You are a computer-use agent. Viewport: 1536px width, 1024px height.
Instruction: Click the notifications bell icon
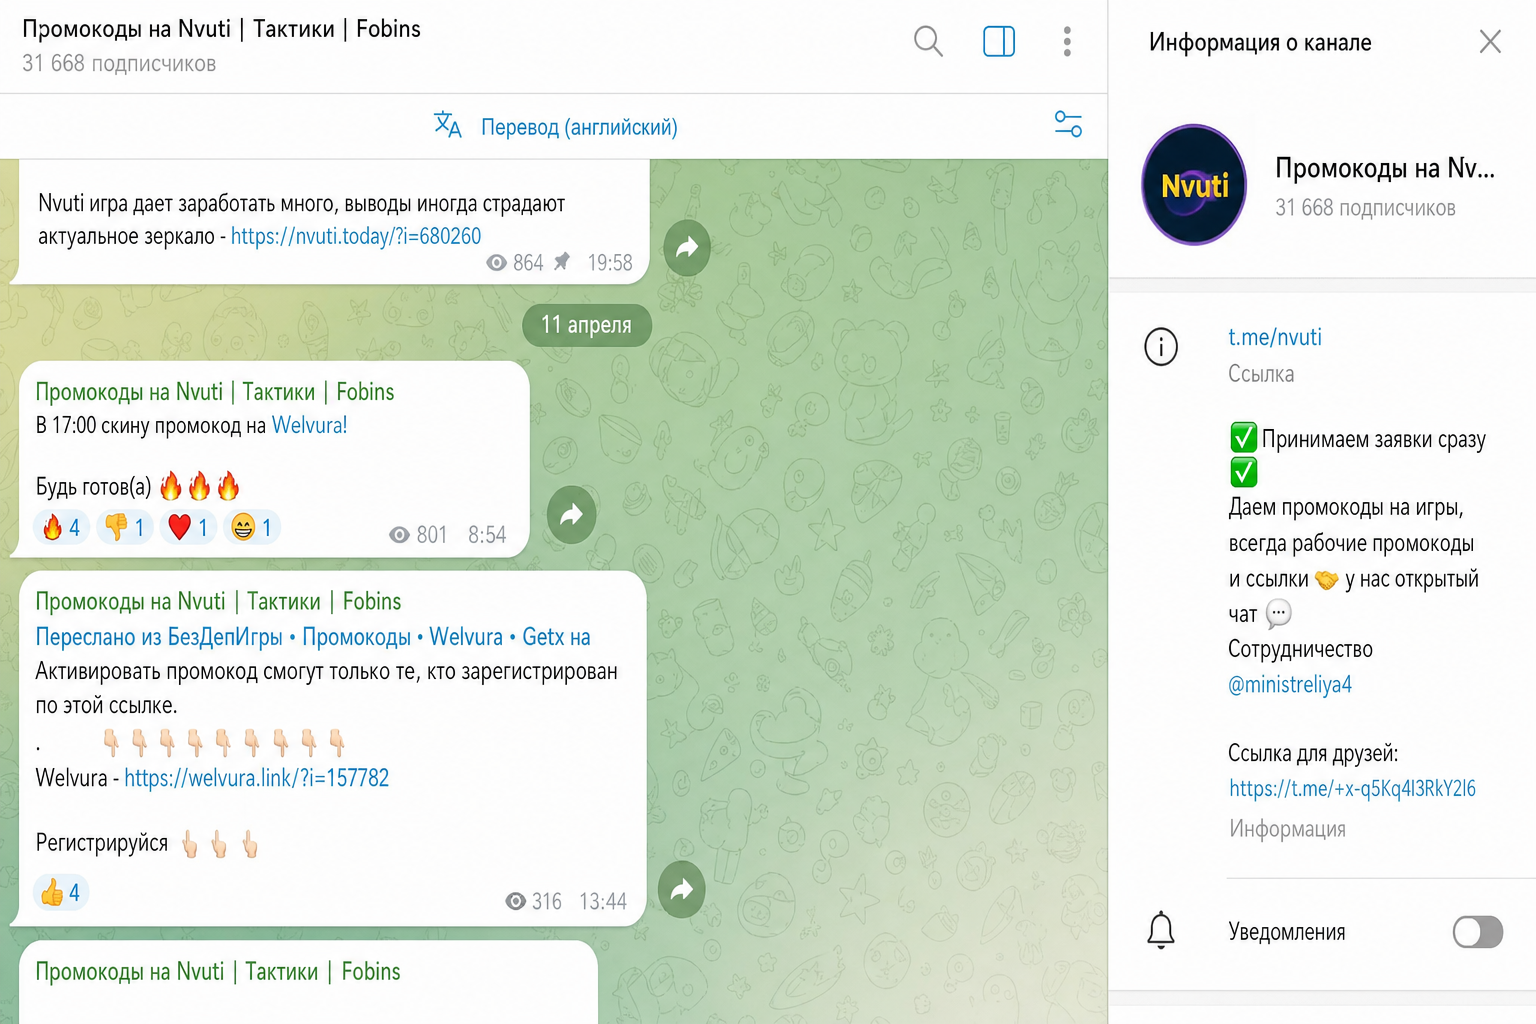[1161, 931]
